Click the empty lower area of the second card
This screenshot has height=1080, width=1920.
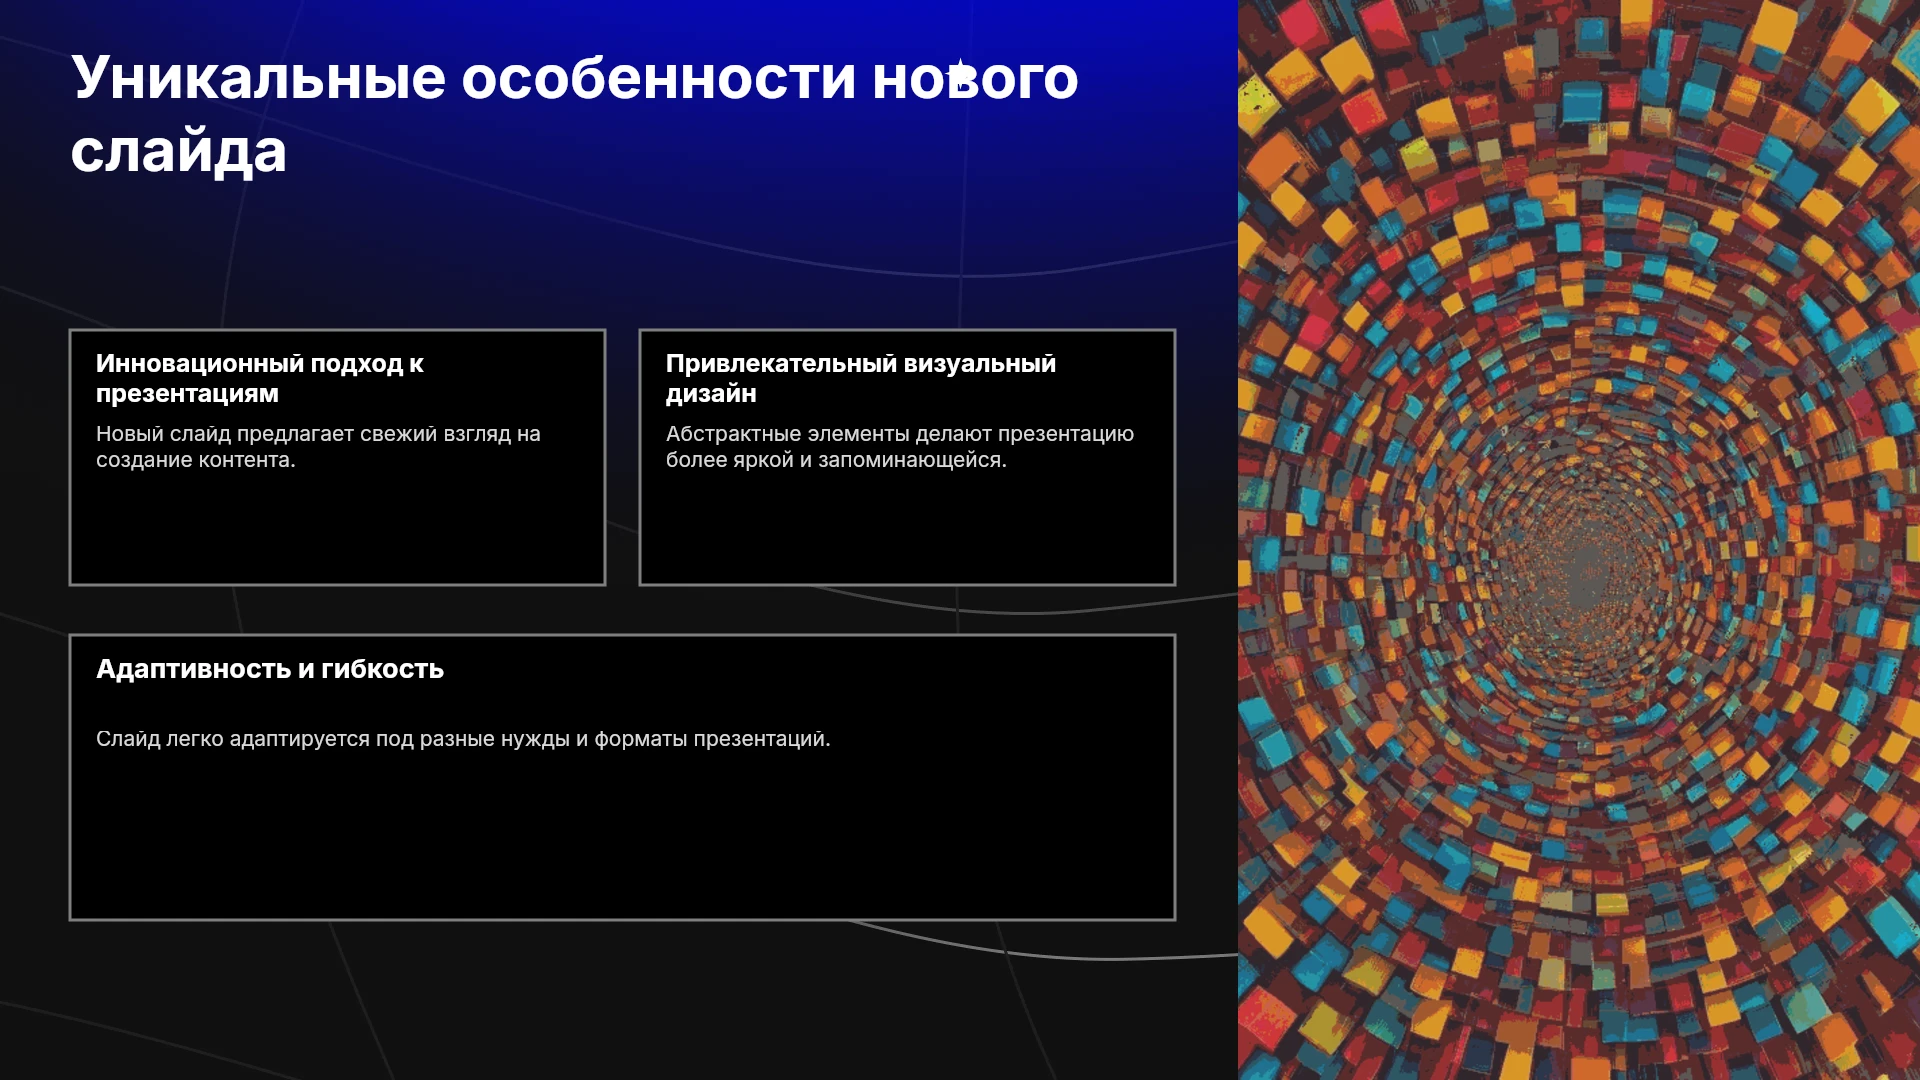[x=907, y=530]
